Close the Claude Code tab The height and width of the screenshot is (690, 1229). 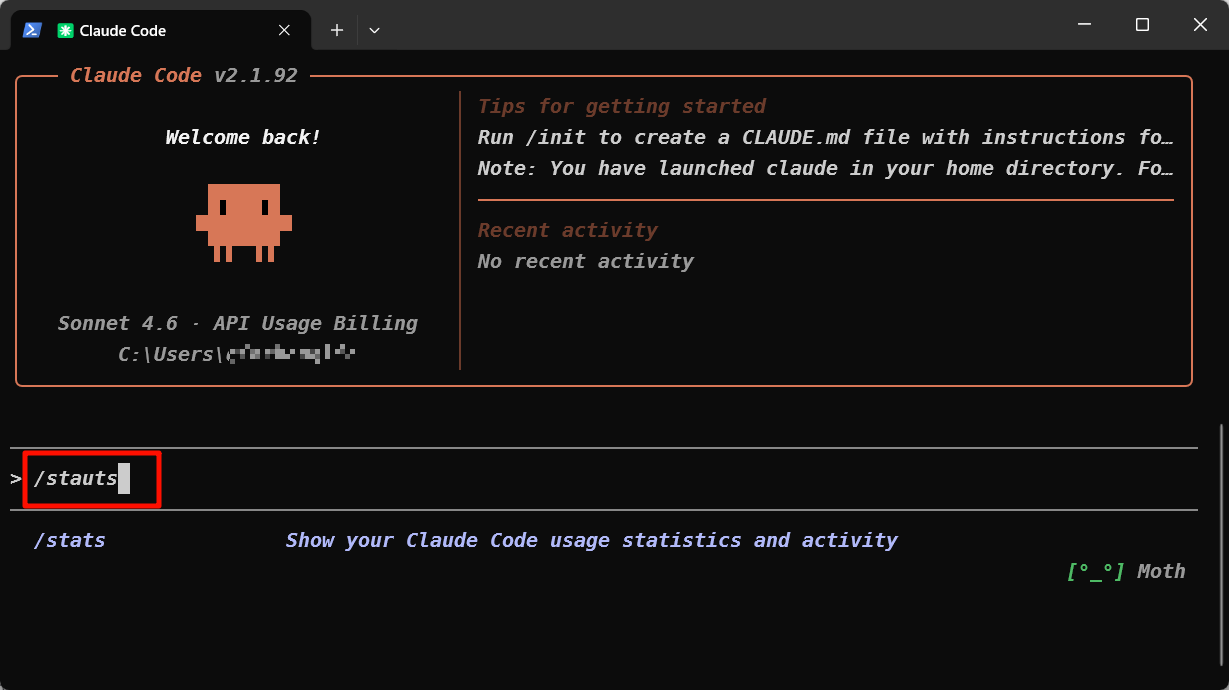[284, 30]
